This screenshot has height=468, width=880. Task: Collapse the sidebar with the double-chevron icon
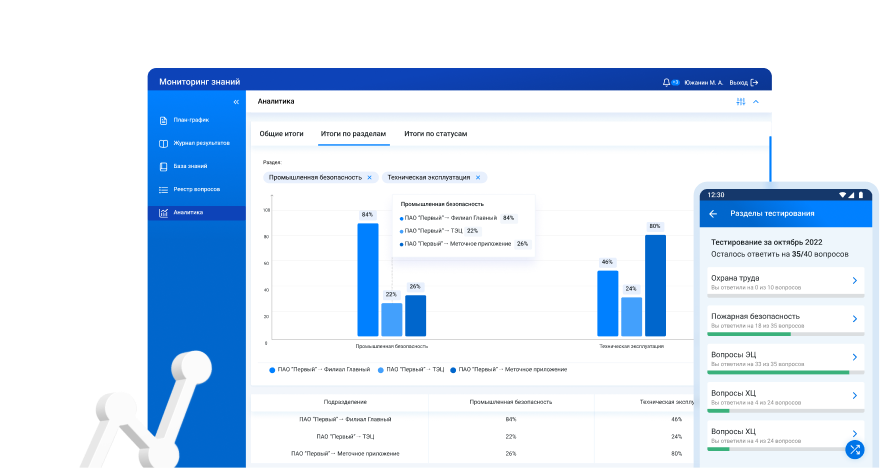pyautogui.click(x=236, y=102)
